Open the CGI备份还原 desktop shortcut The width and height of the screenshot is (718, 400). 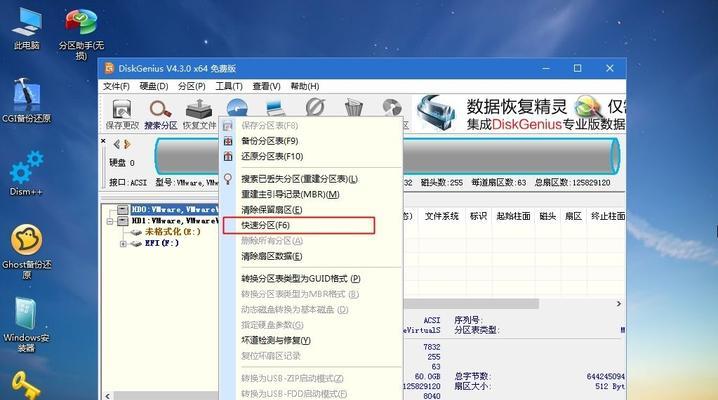[27, 101]
